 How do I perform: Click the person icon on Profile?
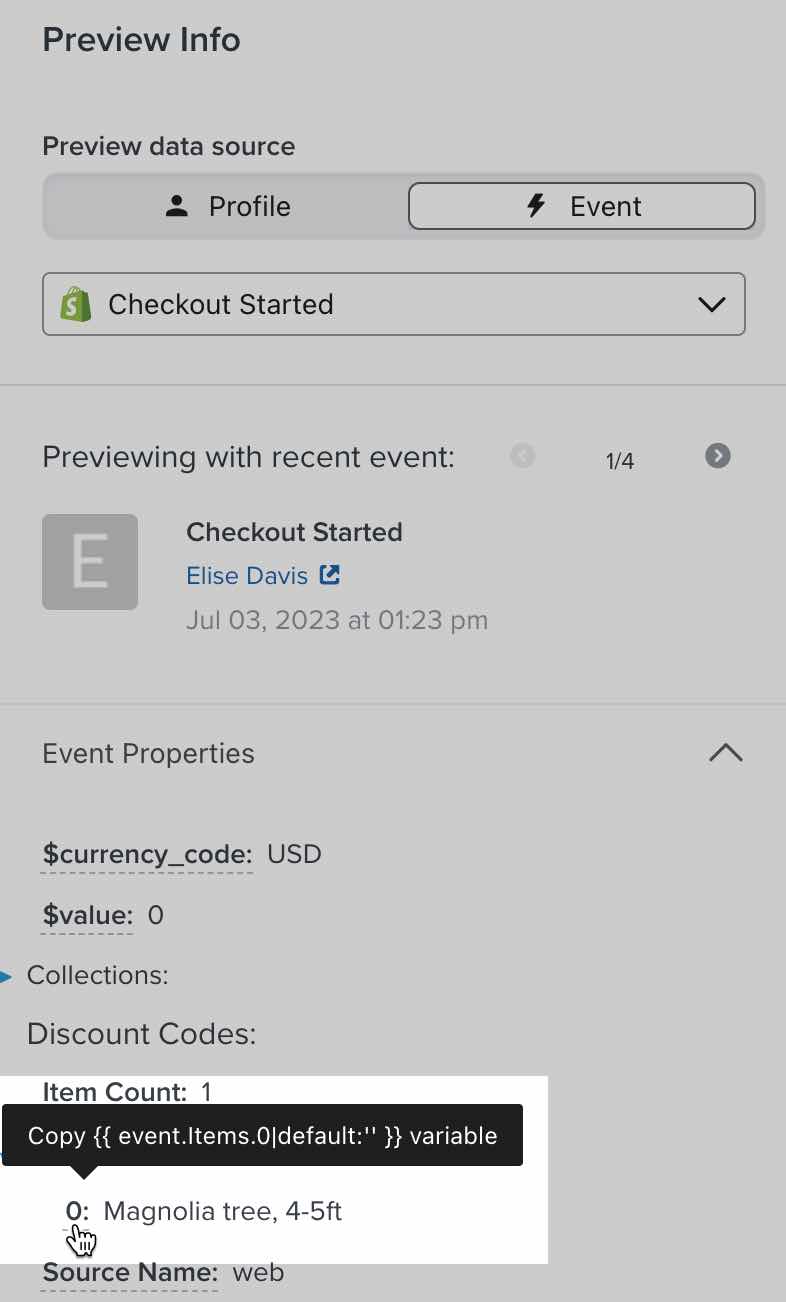(x=177, y=207)
